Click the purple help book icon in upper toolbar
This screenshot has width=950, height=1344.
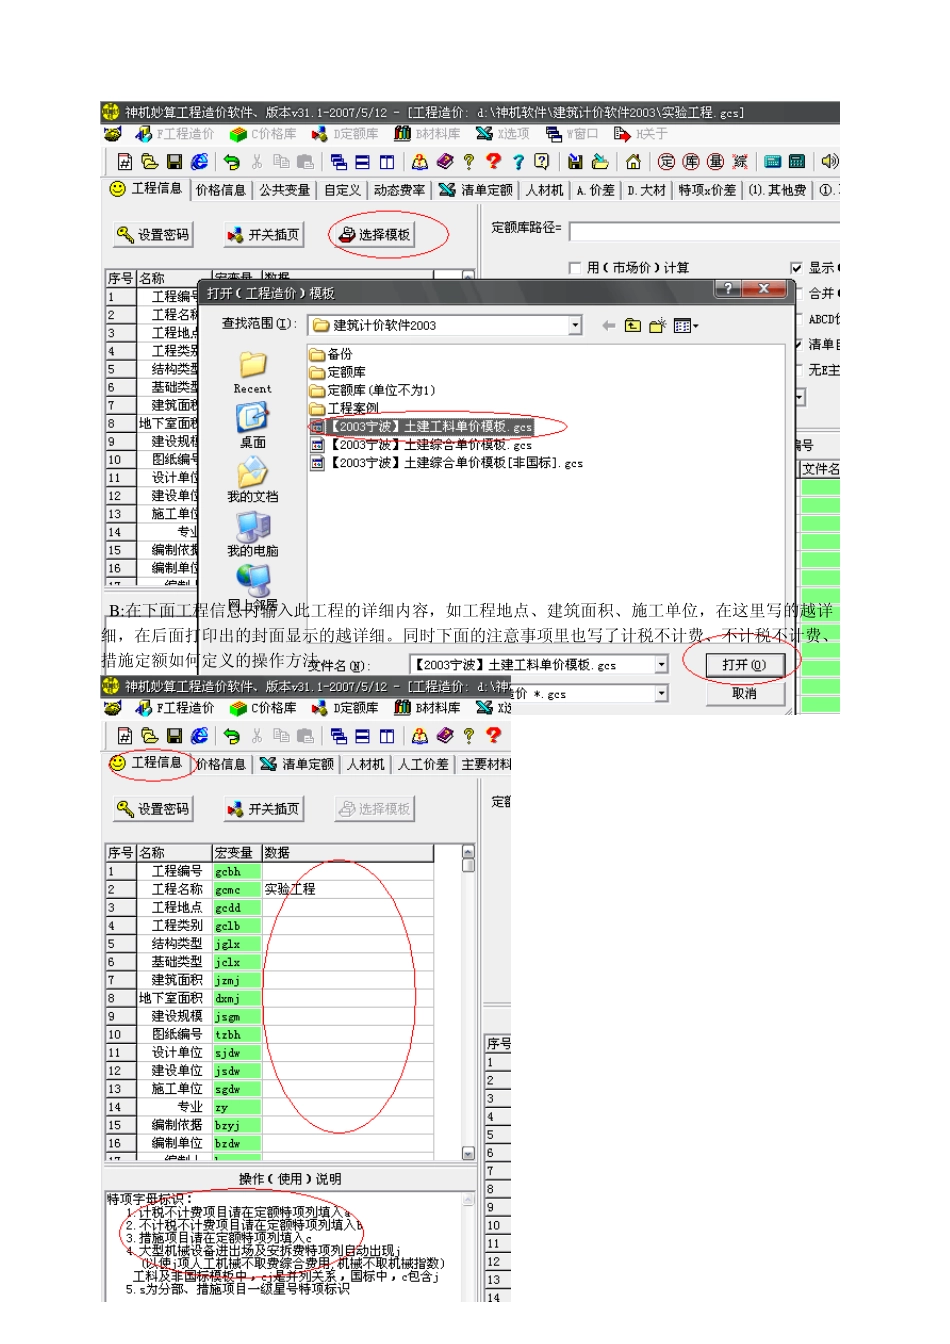click(445, 162)
